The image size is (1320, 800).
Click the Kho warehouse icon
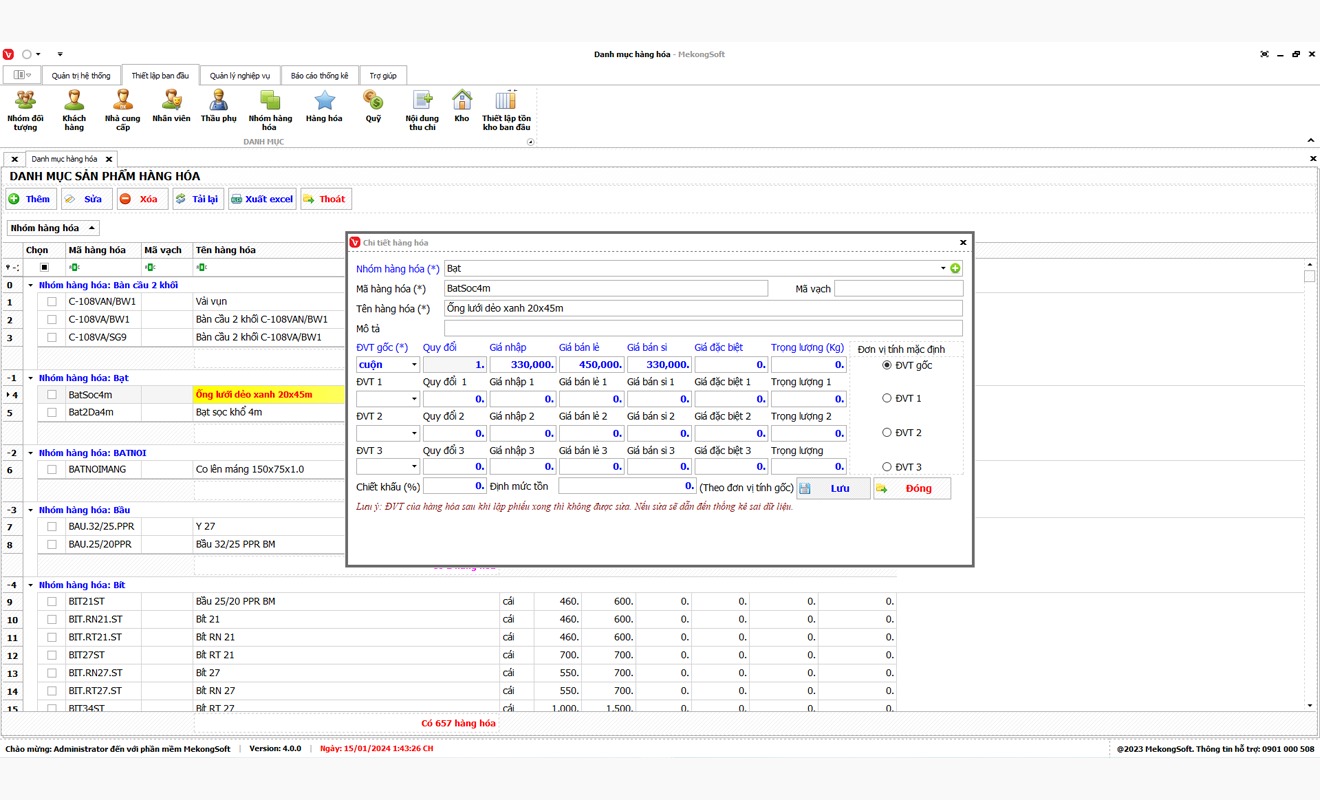461,100
